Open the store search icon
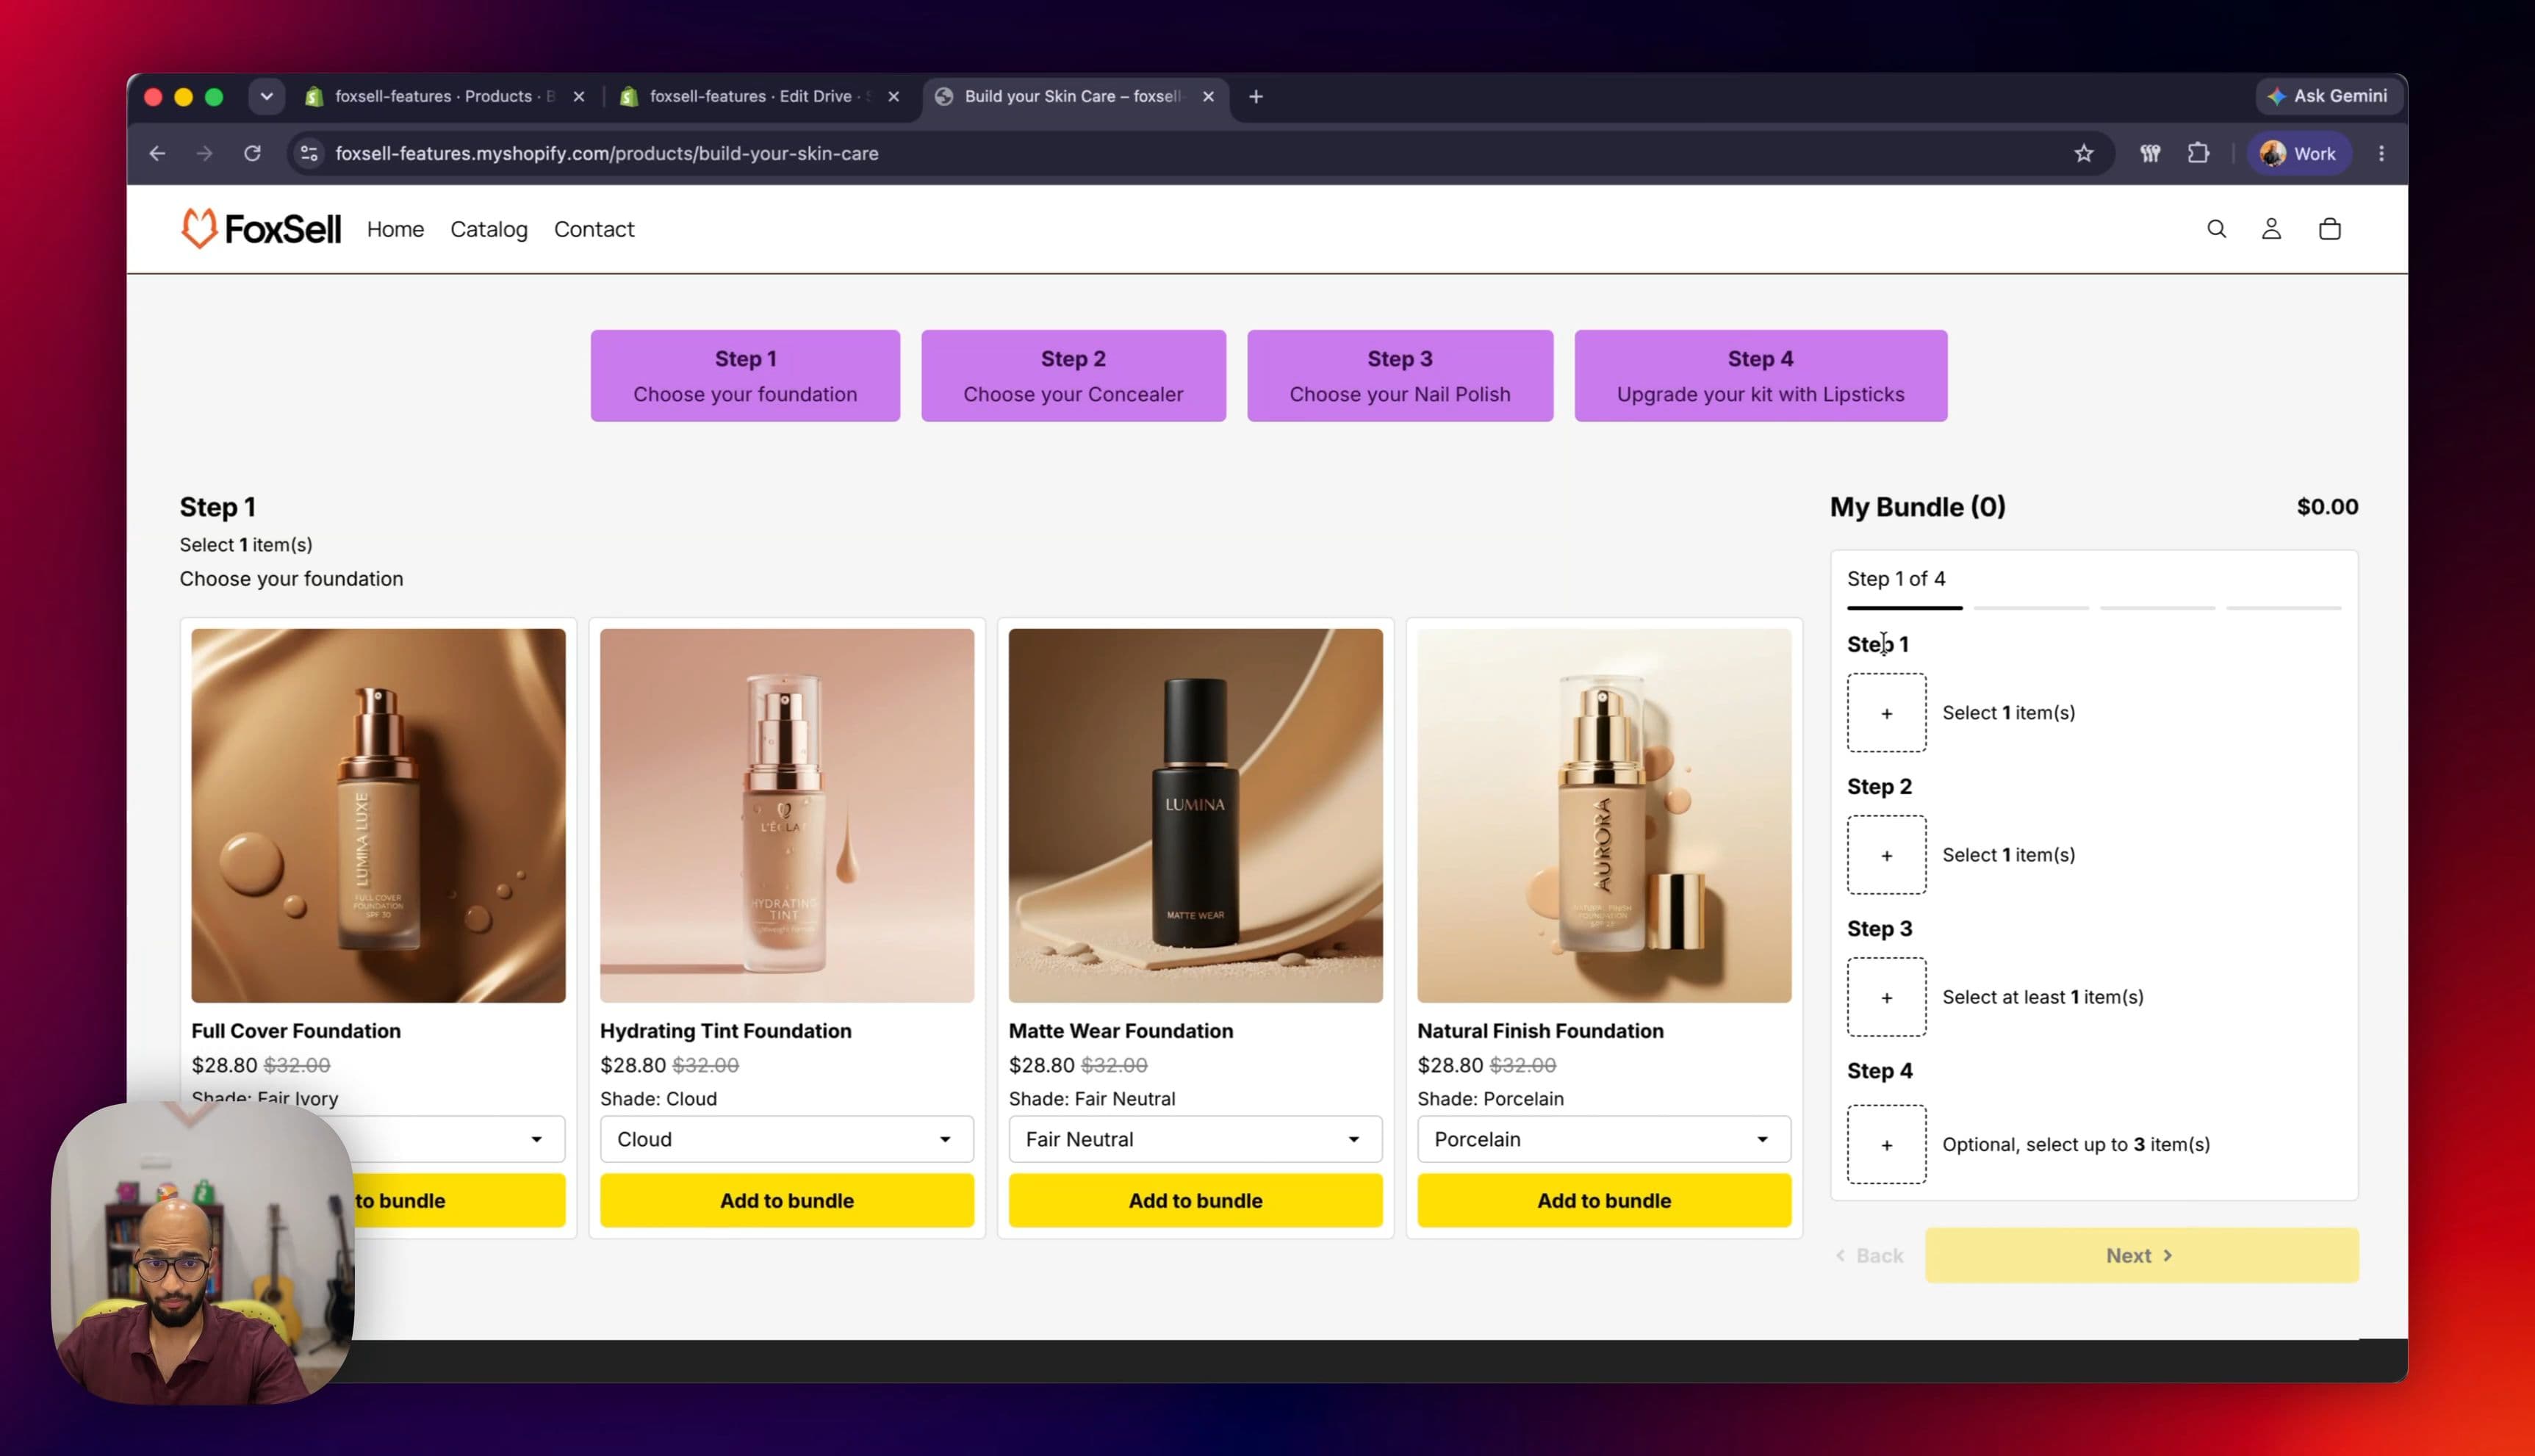2535x1456 pixels. pos(2216,229)
